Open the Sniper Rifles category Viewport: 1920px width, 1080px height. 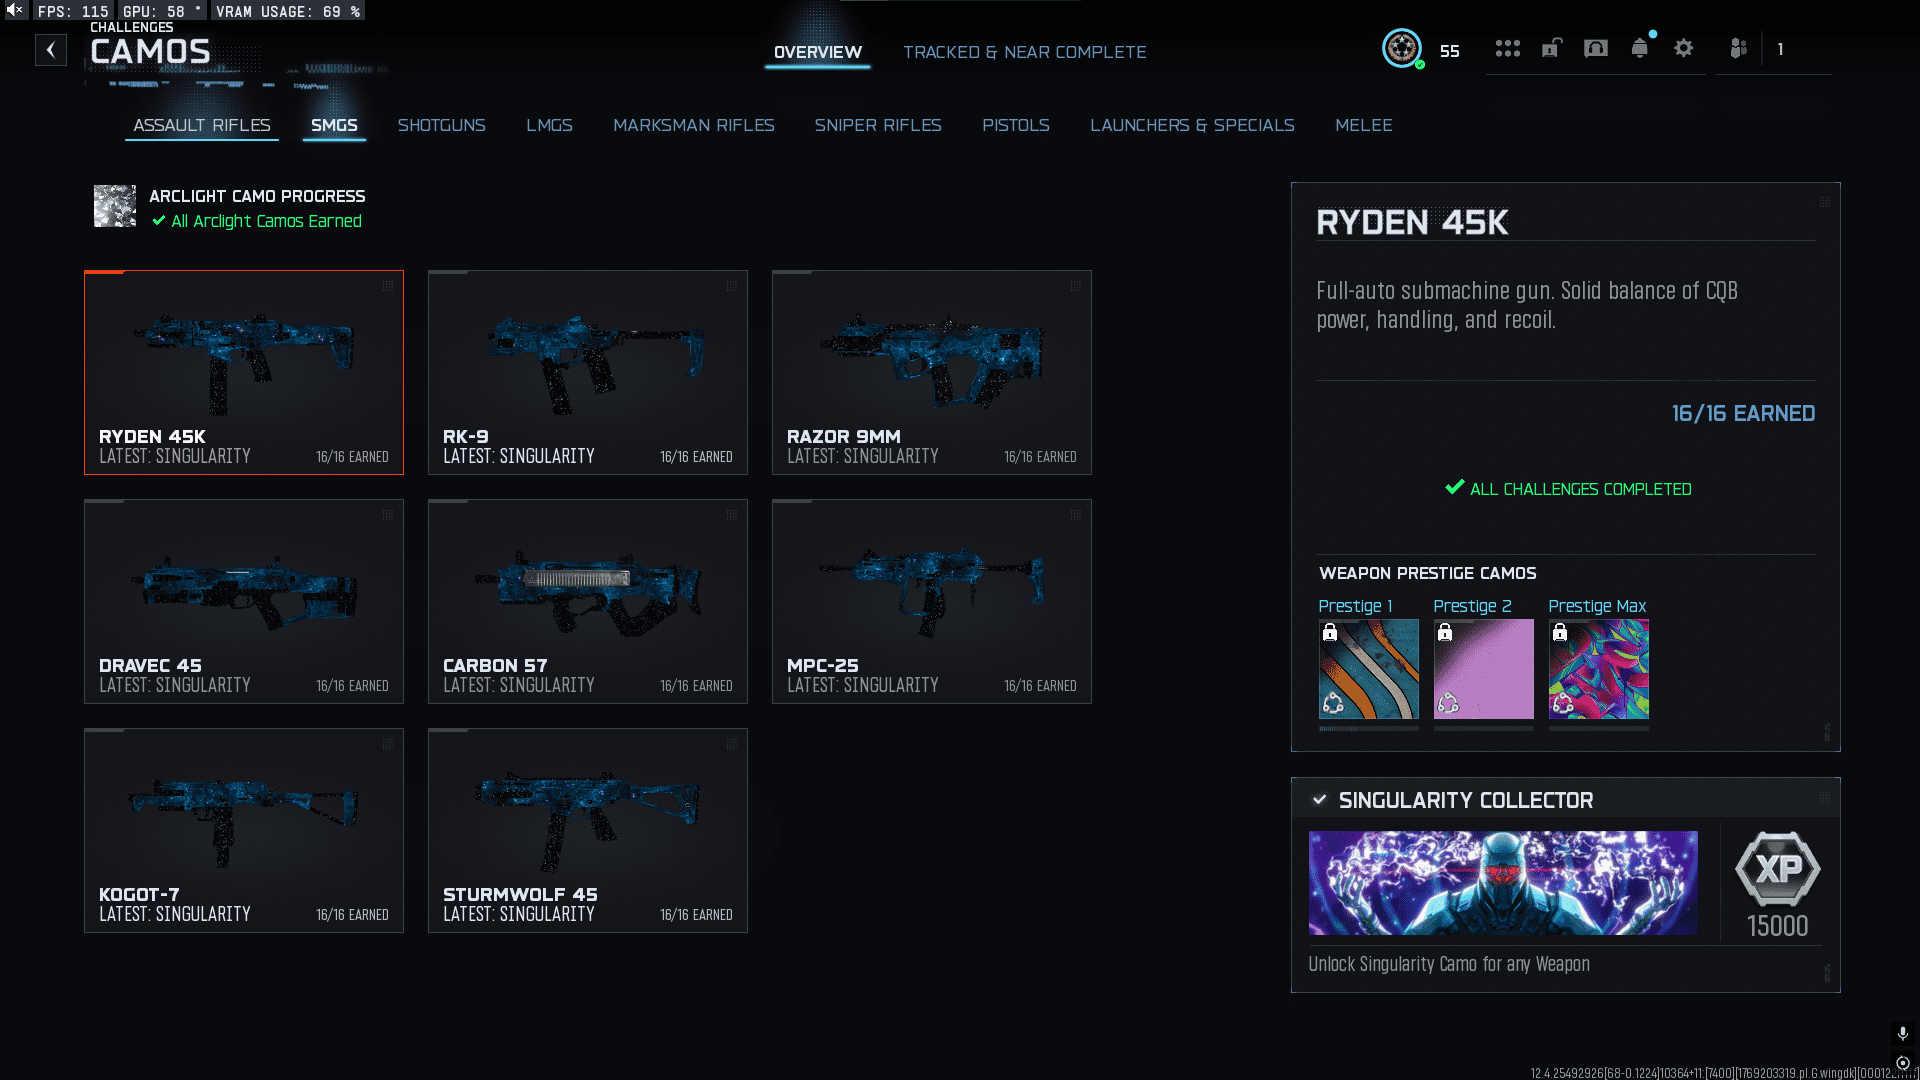point(877,125)
